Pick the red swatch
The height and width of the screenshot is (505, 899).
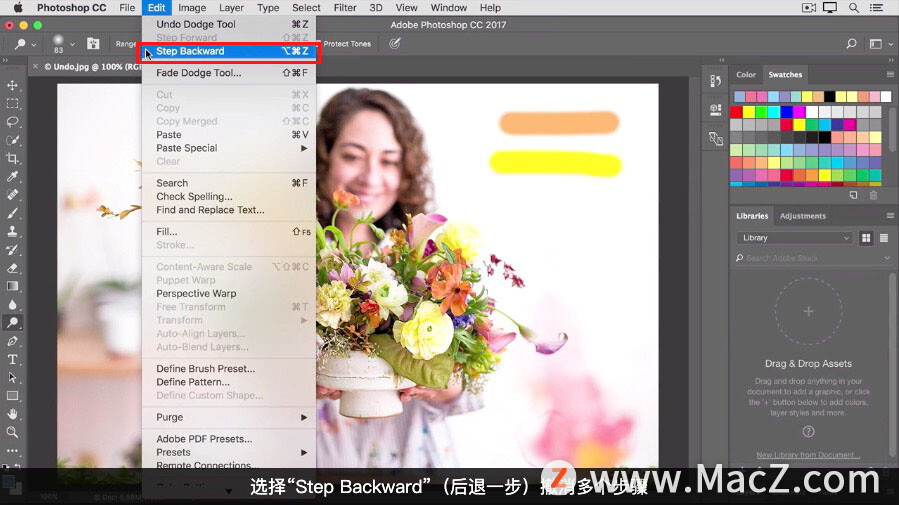click(x=736, y=112)
